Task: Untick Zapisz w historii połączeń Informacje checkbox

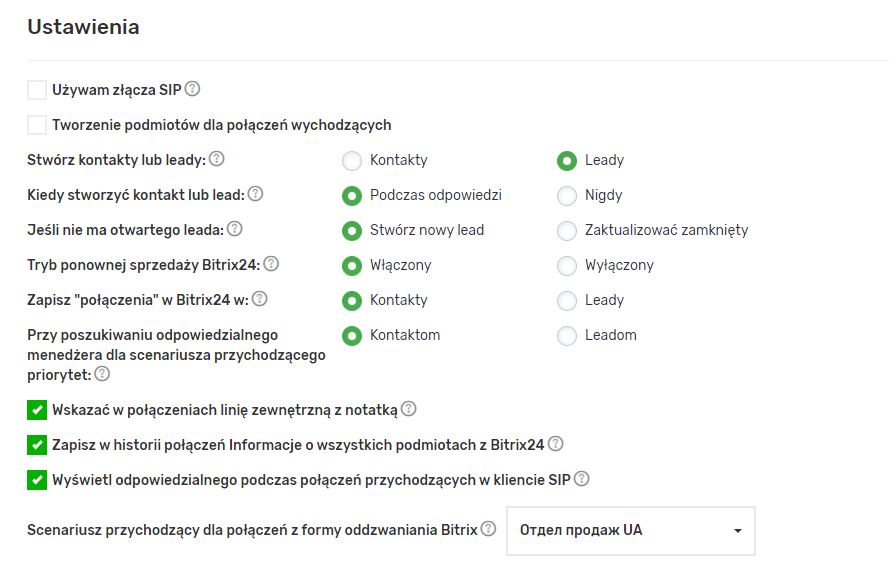Action: click(x=37, y=445)
